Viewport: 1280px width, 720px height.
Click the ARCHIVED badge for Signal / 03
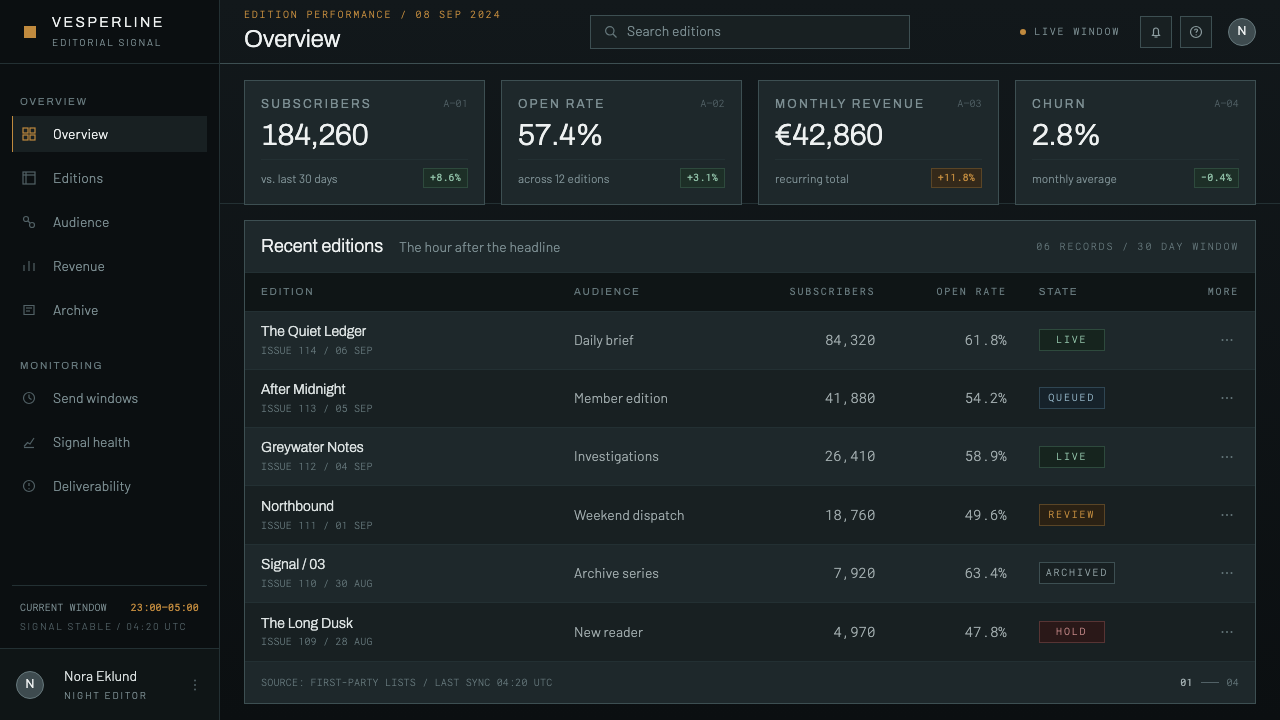tap(1076, 573)
